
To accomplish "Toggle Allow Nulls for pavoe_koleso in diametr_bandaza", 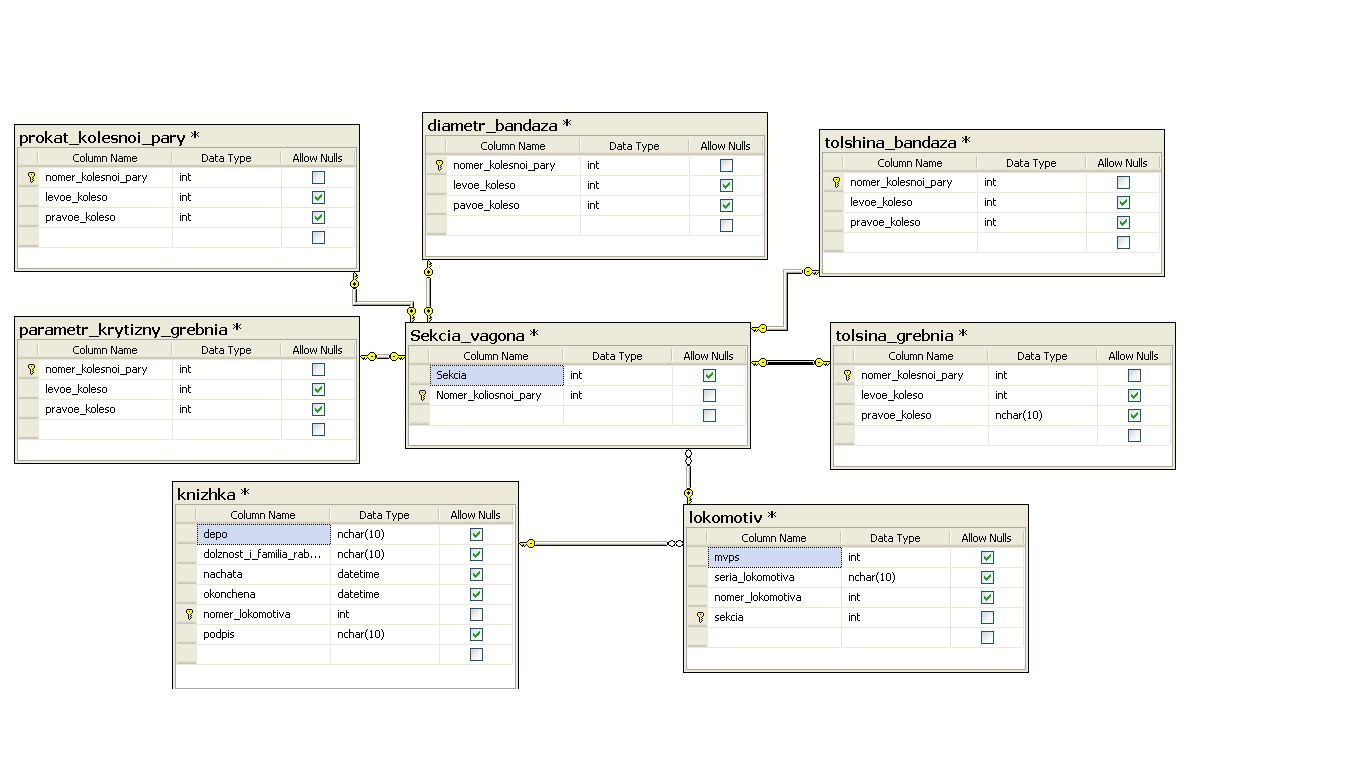I will tap(726, 205).
